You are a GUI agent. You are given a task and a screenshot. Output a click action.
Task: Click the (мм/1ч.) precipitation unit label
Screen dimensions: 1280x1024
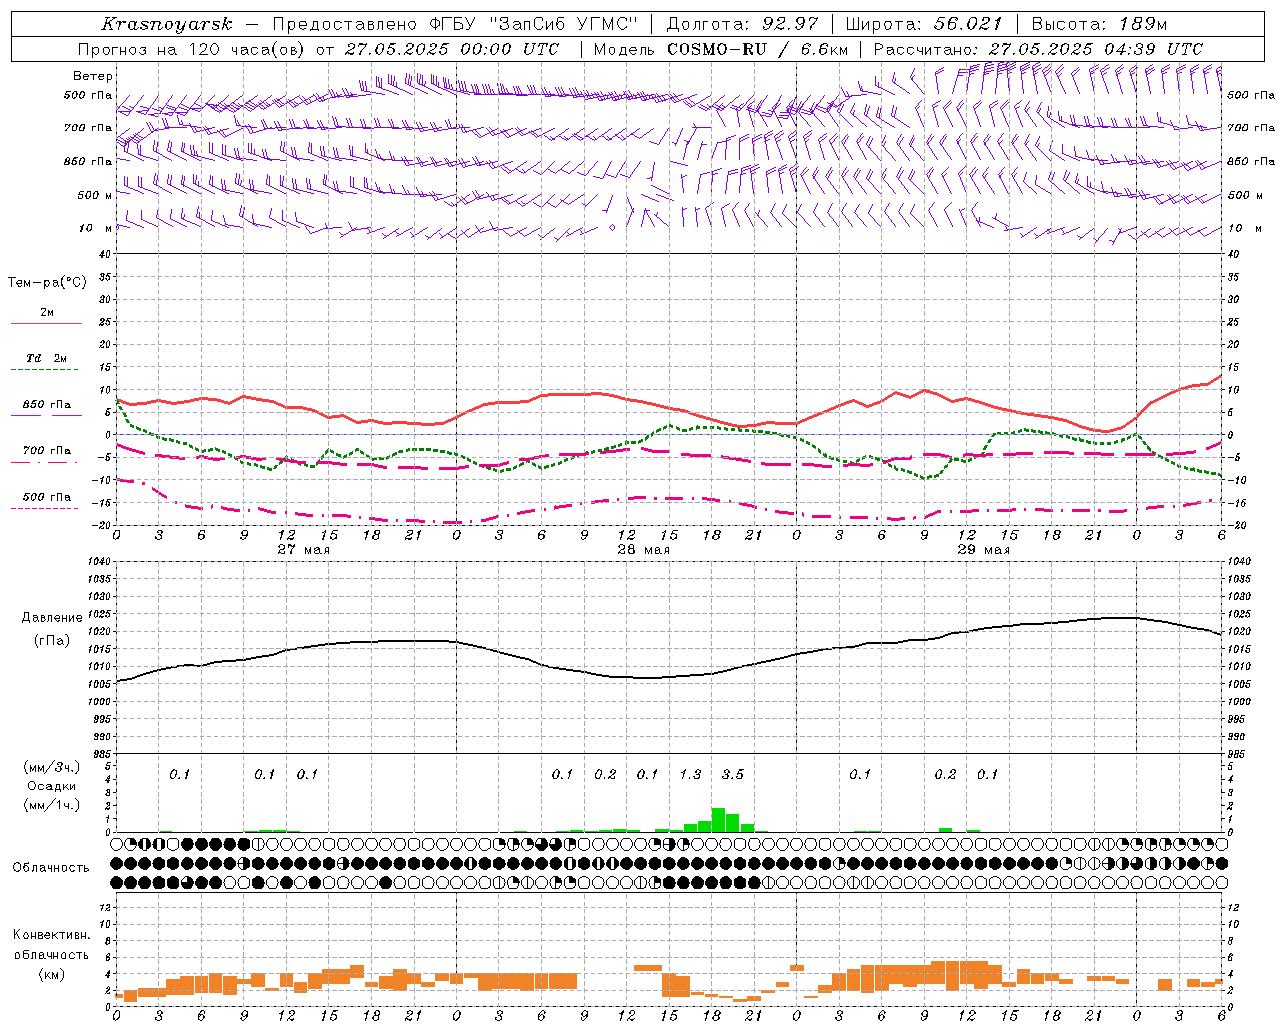[x=51, y=805]
